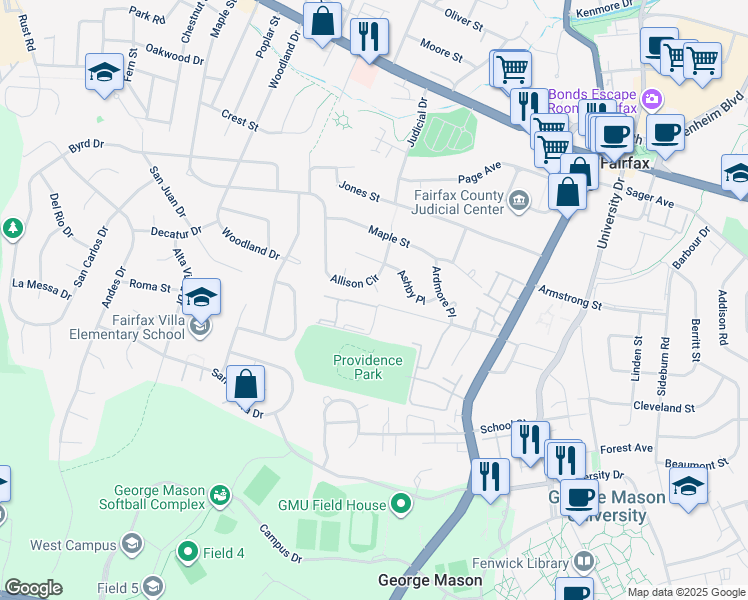
Task: Click the green park tree pin near Del Rio Dr
Action: [x=13, y=228]
